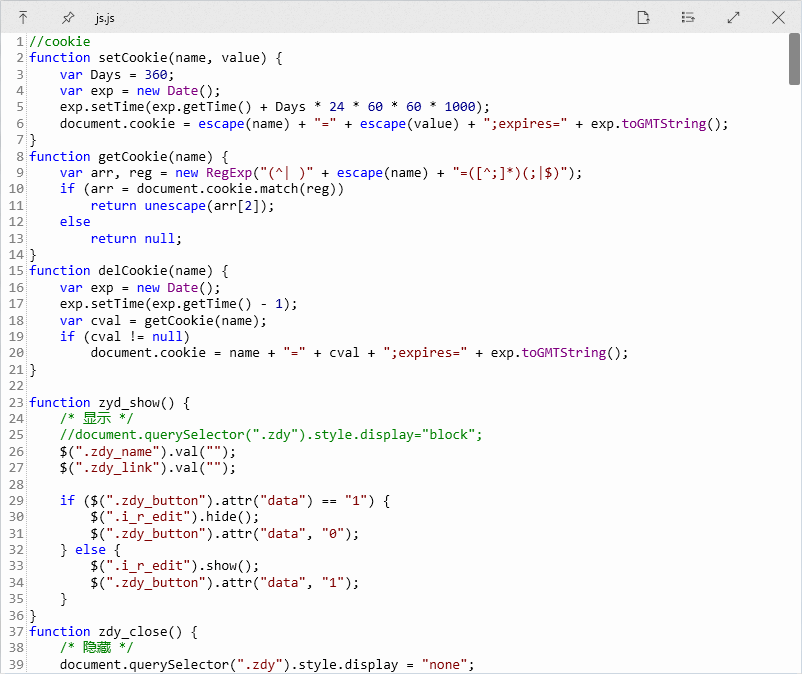Click .show() call on line 33
The image size is (802, 674).
click(x=229, y=566)
